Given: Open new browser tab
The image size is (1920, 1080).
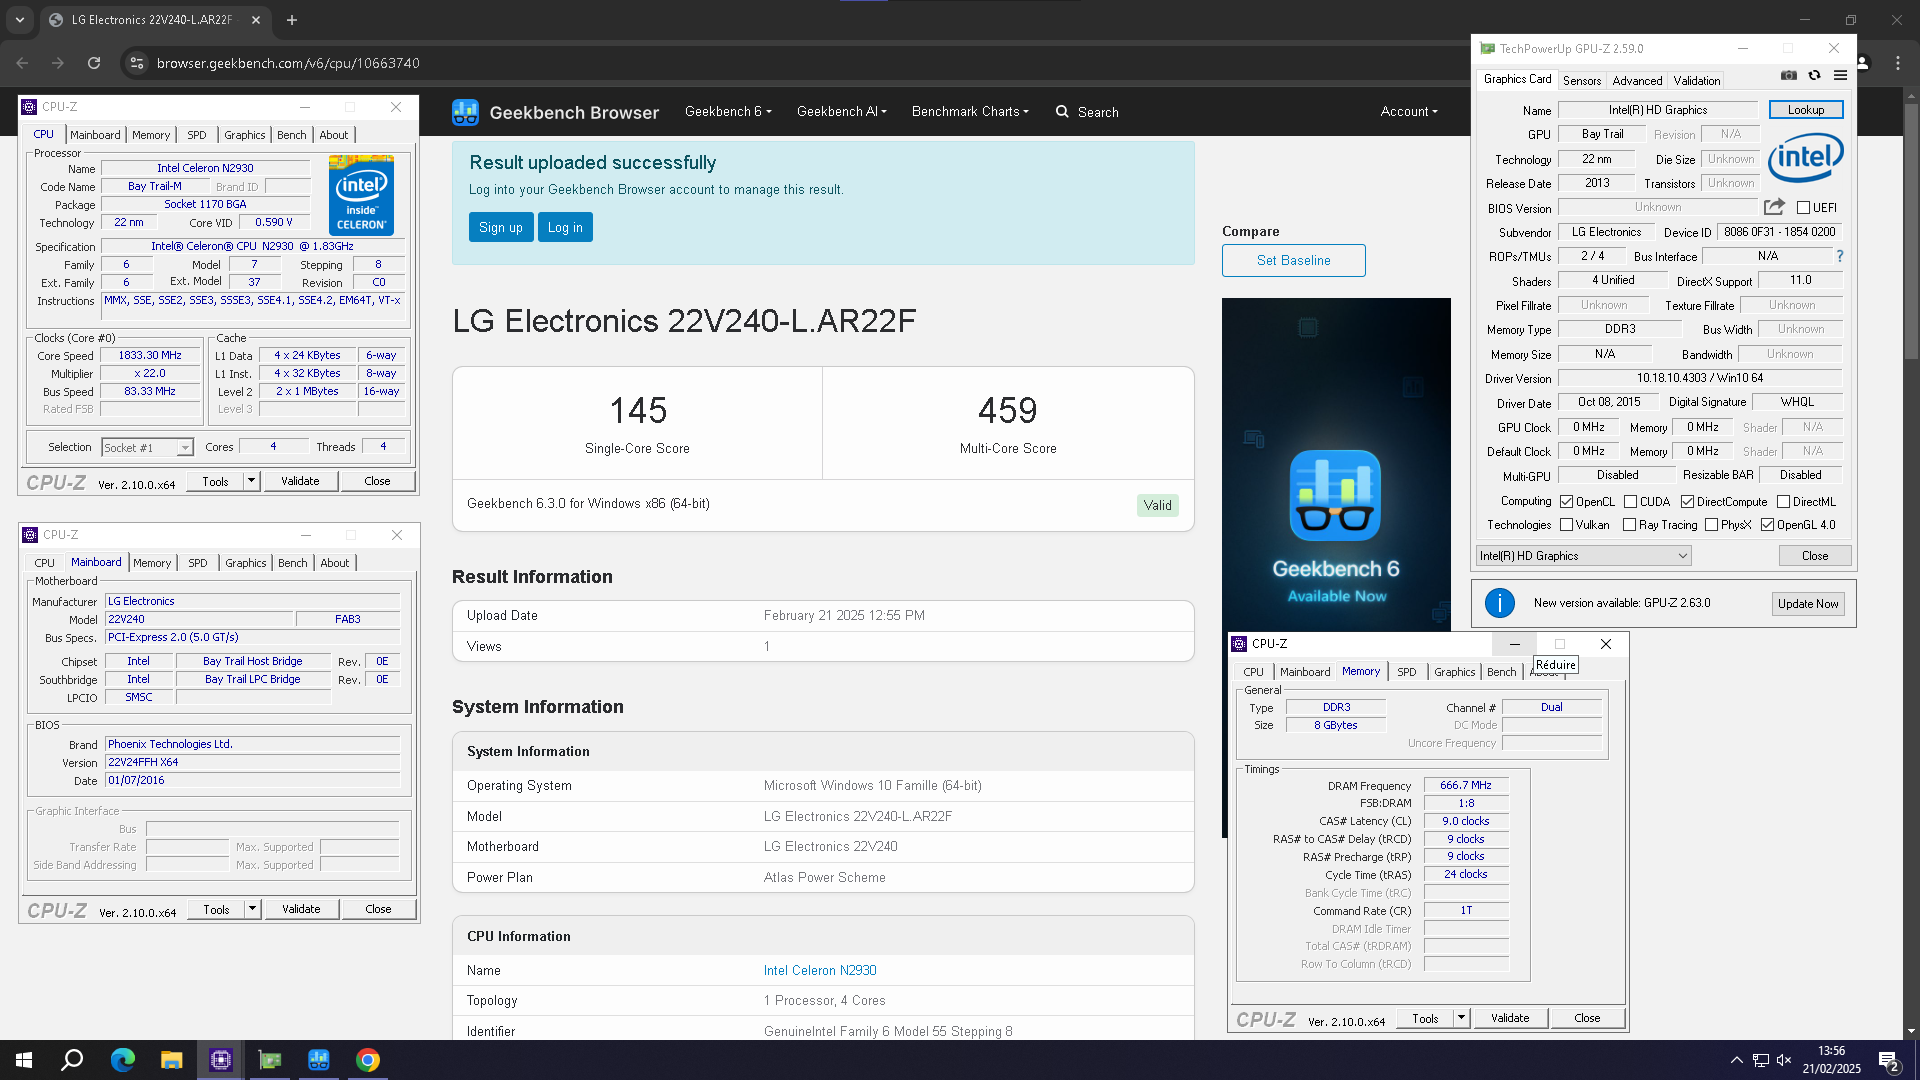Looking at the screenshot, I should click(292, 20).
